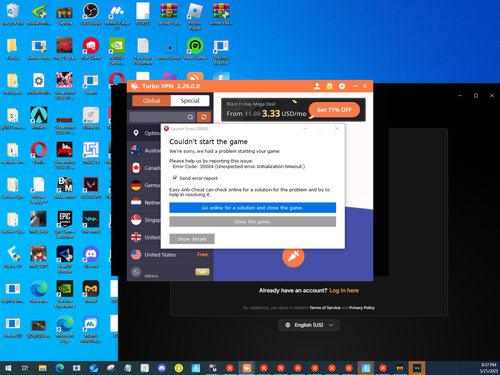Open the Discord desktop shortcut
500x375 pixels.
91,257
